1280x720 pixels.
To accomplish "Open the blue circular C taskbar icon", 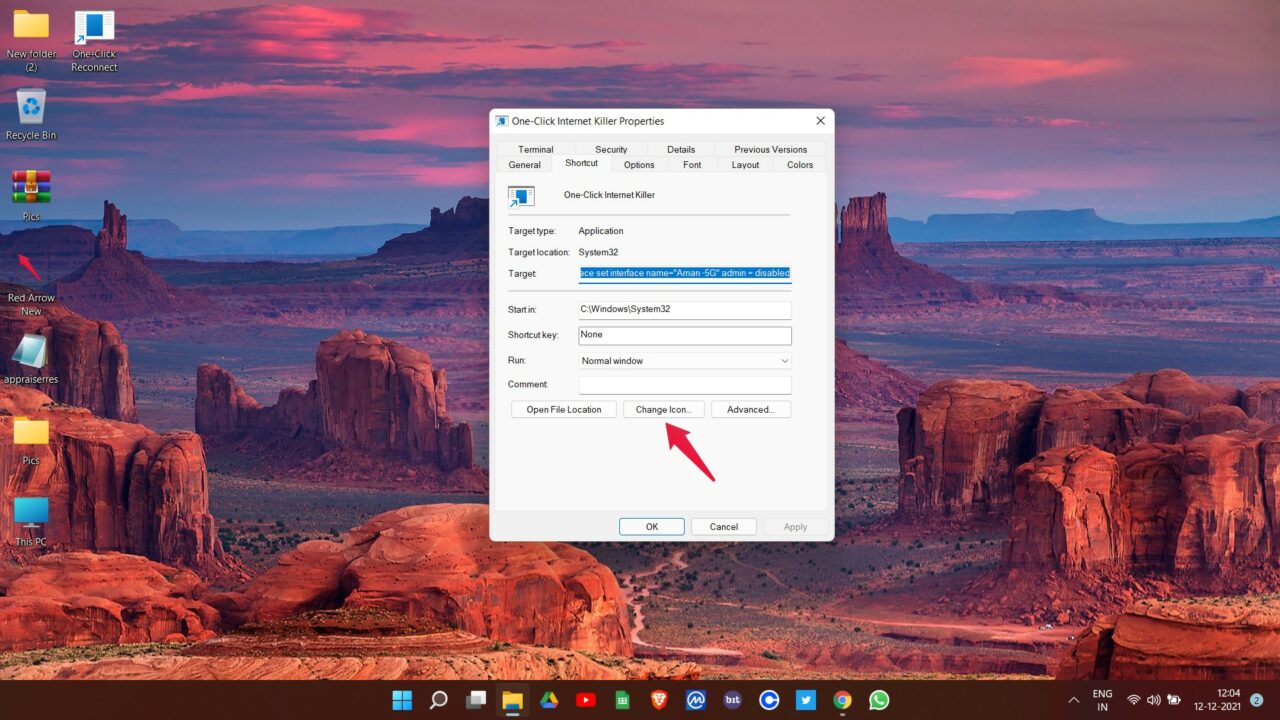I will 769,700.
